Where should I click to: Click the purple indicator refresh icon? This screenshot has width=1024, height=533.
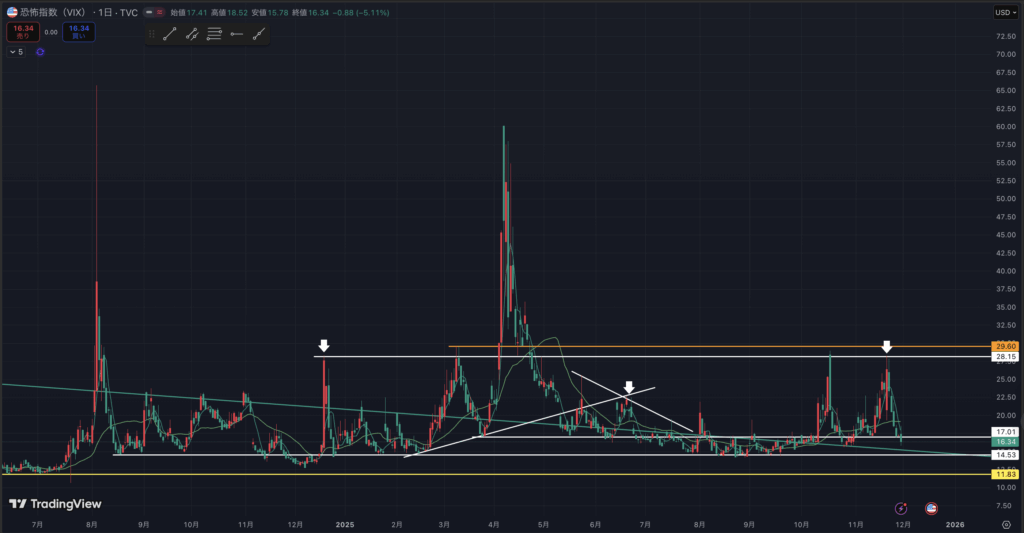coord(40,52)
